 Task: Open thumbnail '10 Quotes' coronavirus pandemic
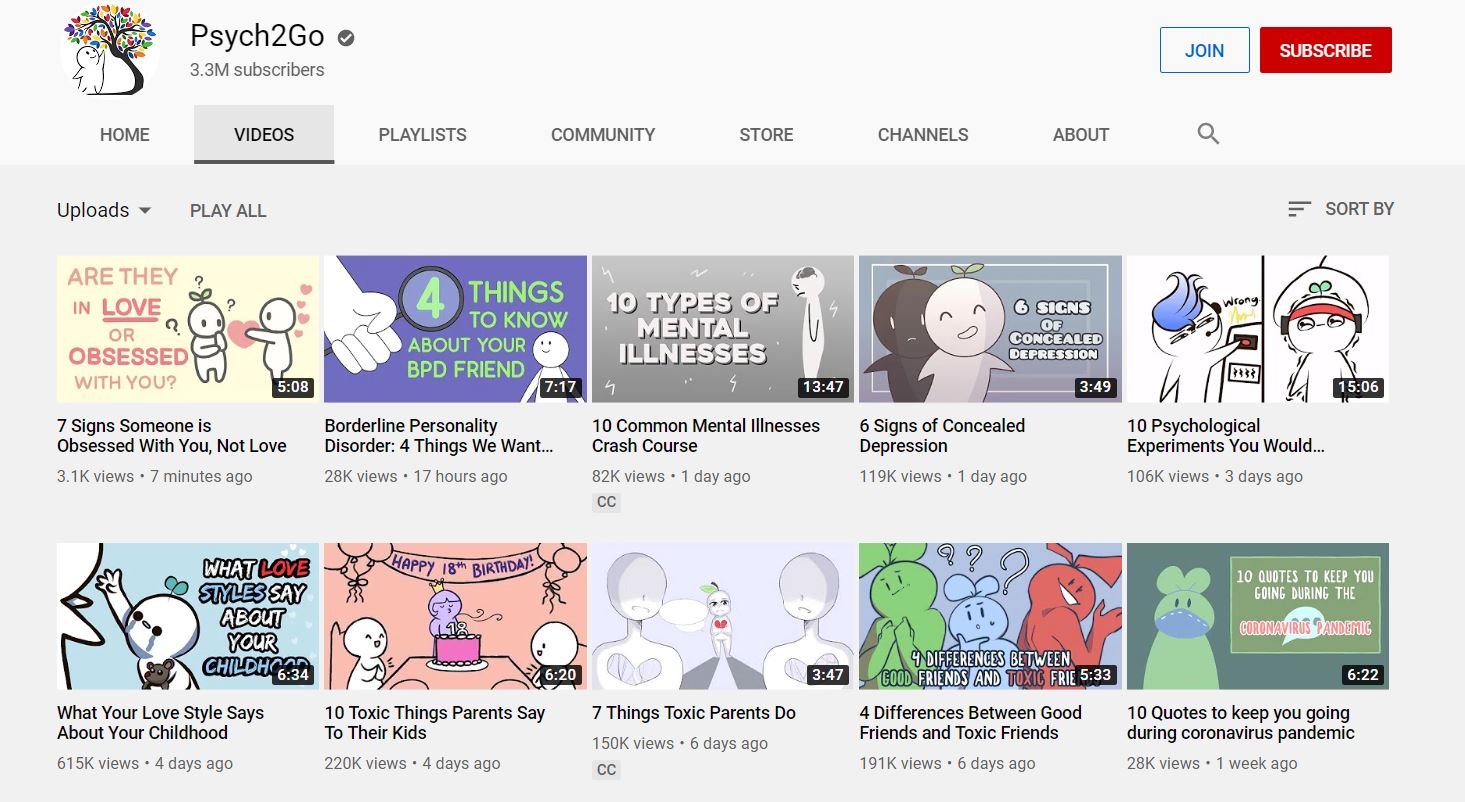(x=1258, y=616)
